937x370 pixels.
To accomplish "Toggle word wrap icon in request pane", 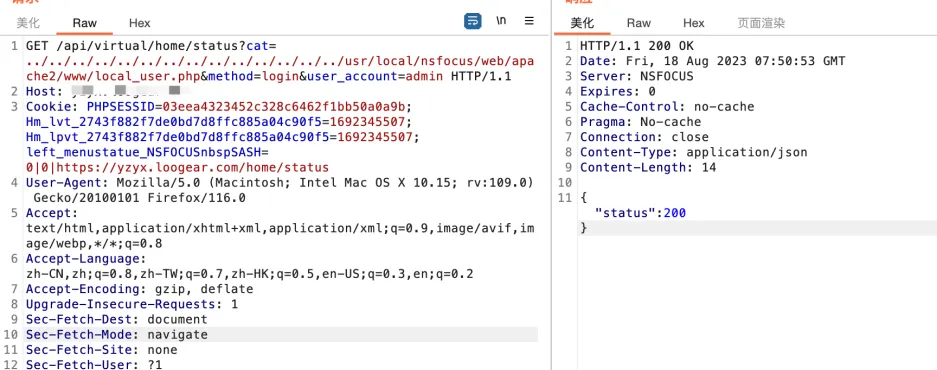I will click(473, 22).
